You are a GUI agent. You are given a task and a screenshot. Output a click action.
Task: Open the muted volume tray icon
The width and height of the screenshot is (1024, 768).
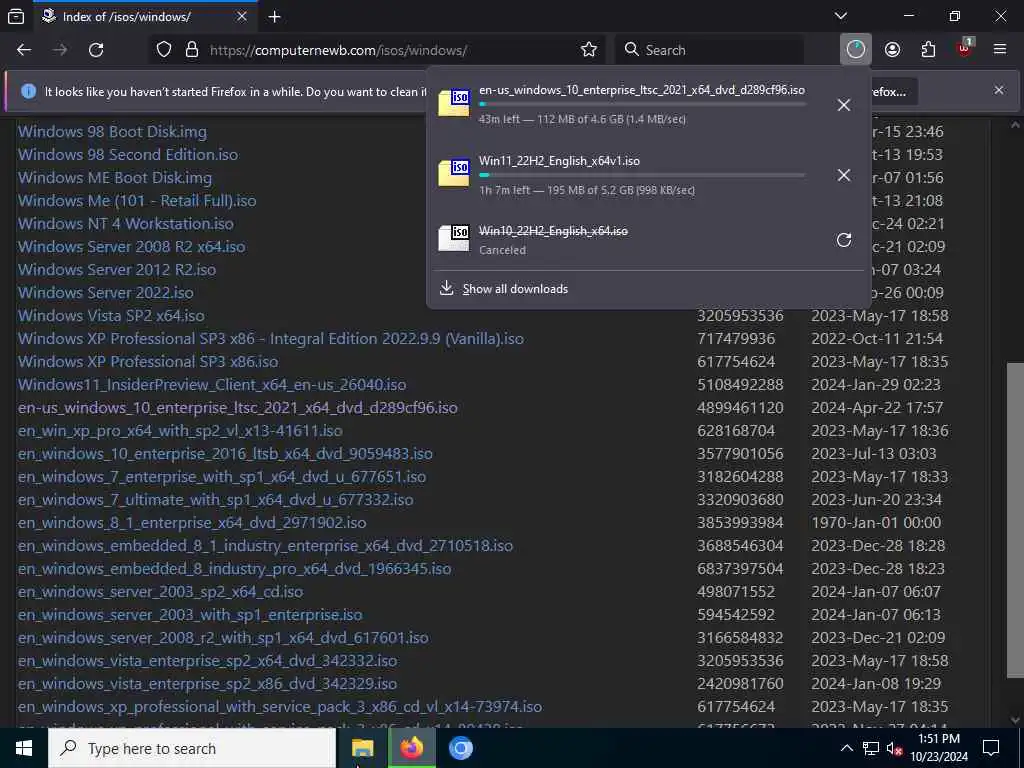click(894, 748)
